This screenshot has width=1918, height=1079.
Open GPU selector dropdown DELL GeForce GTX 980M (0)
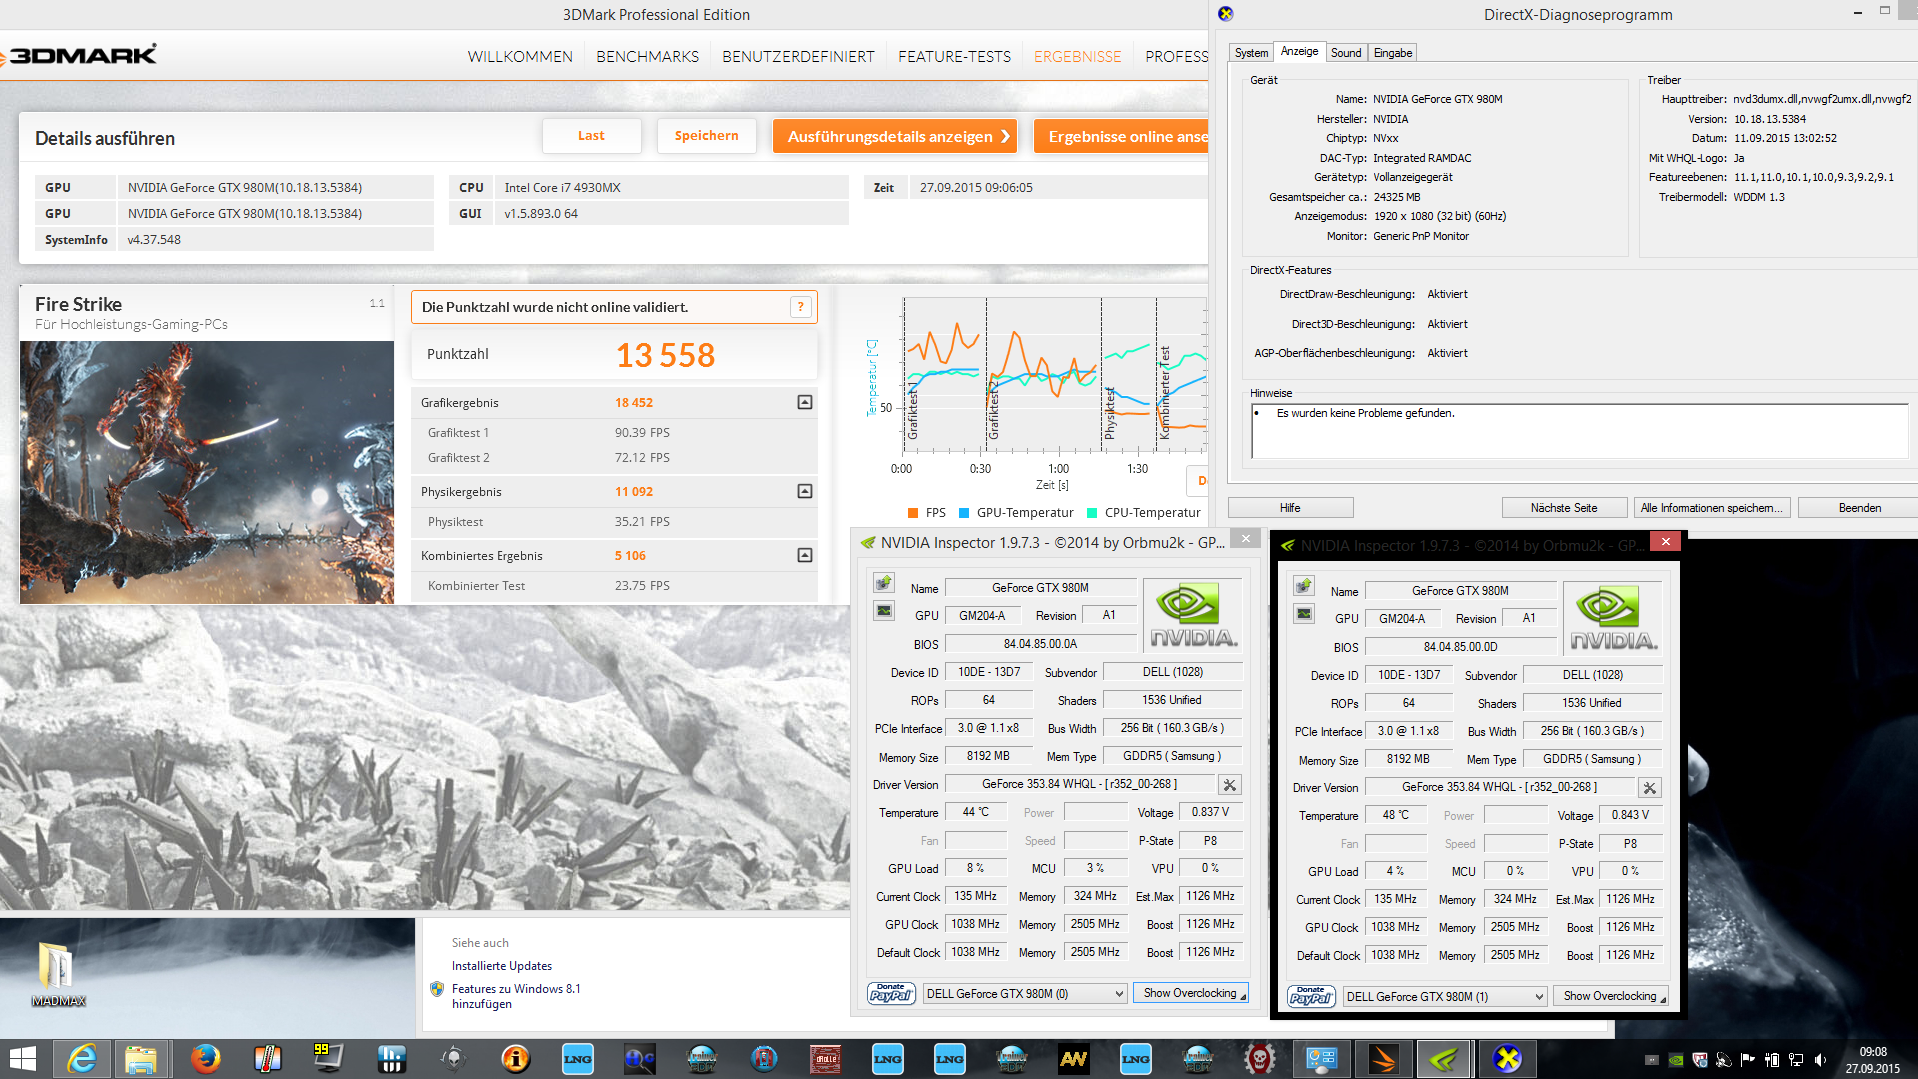pyautogui.click(x=1025, y=993)
